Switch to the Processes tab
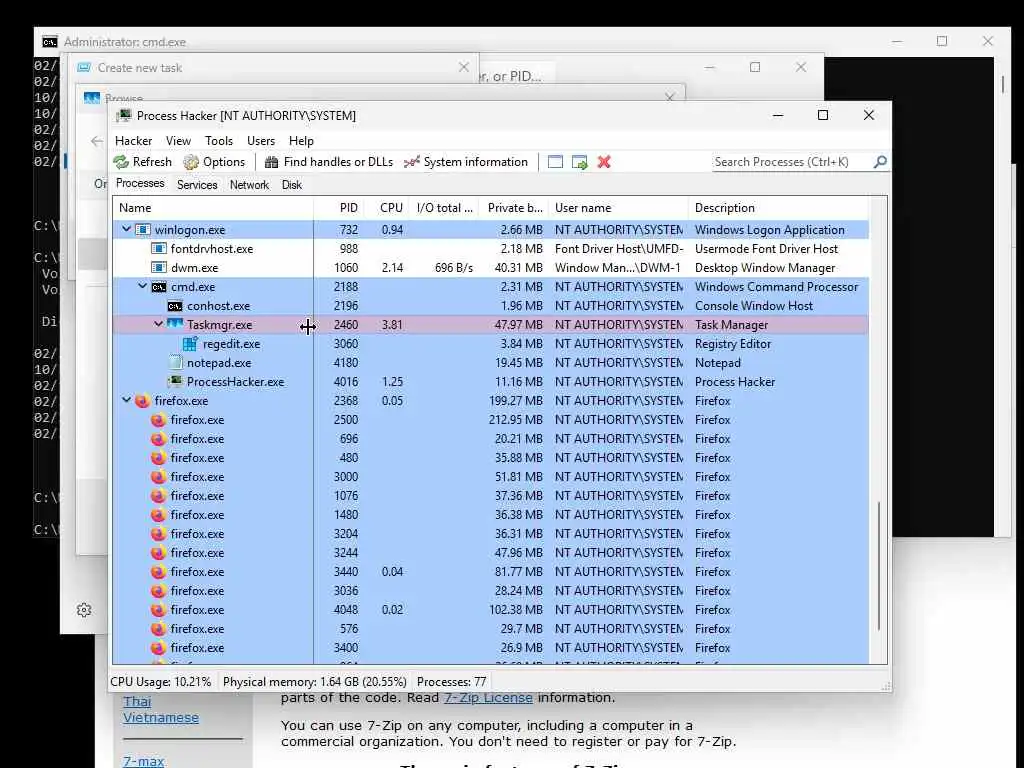 140,184
